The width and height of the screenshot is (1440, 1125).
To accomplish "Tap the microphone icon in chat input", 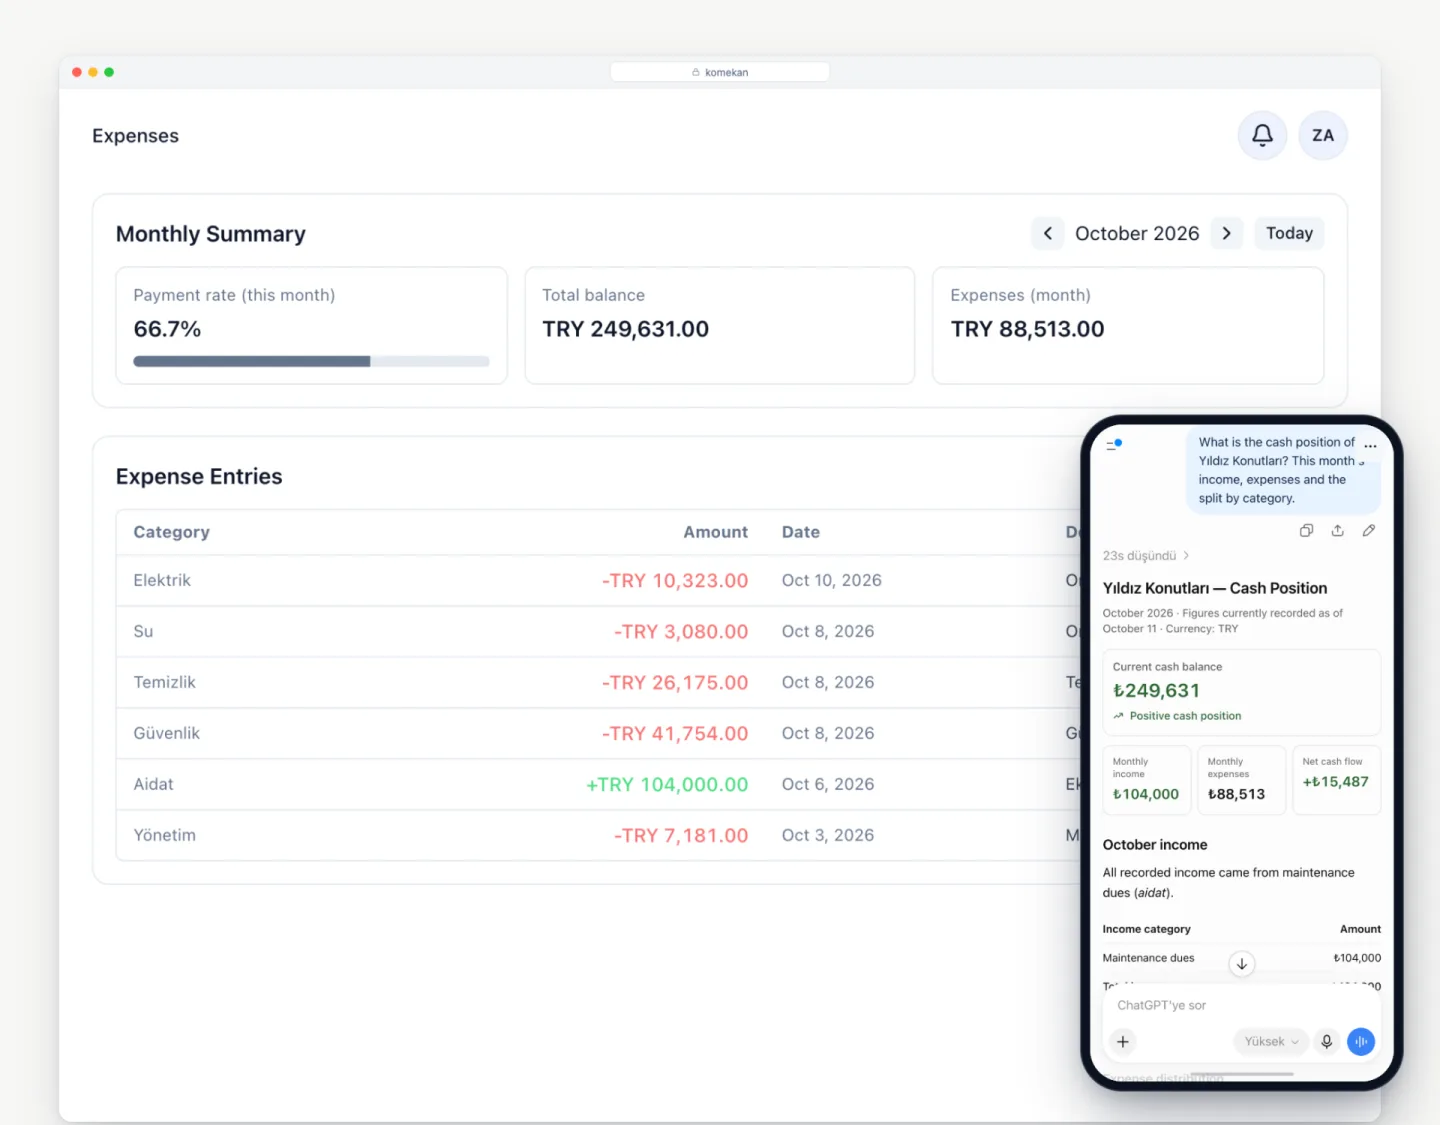I will click(x=1327, y=1041).
